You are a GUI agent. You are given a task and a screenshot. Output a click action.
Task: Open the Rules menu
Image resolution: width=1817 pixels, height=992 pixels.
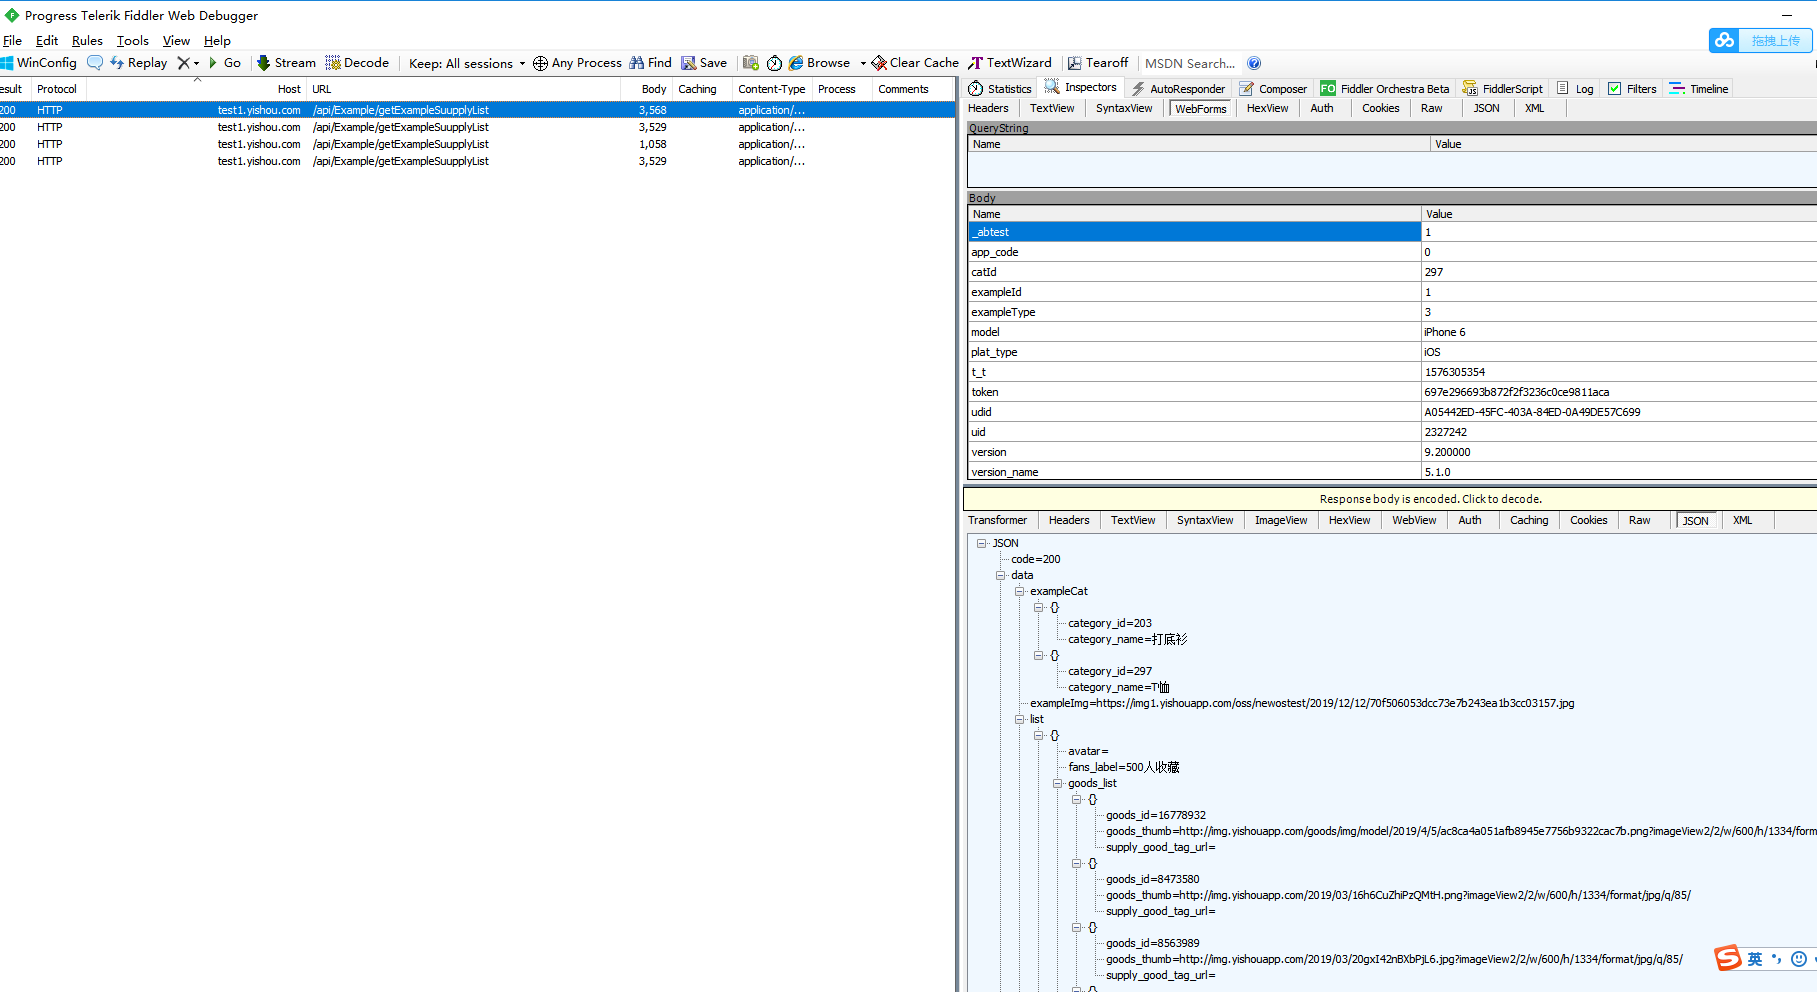87,41
